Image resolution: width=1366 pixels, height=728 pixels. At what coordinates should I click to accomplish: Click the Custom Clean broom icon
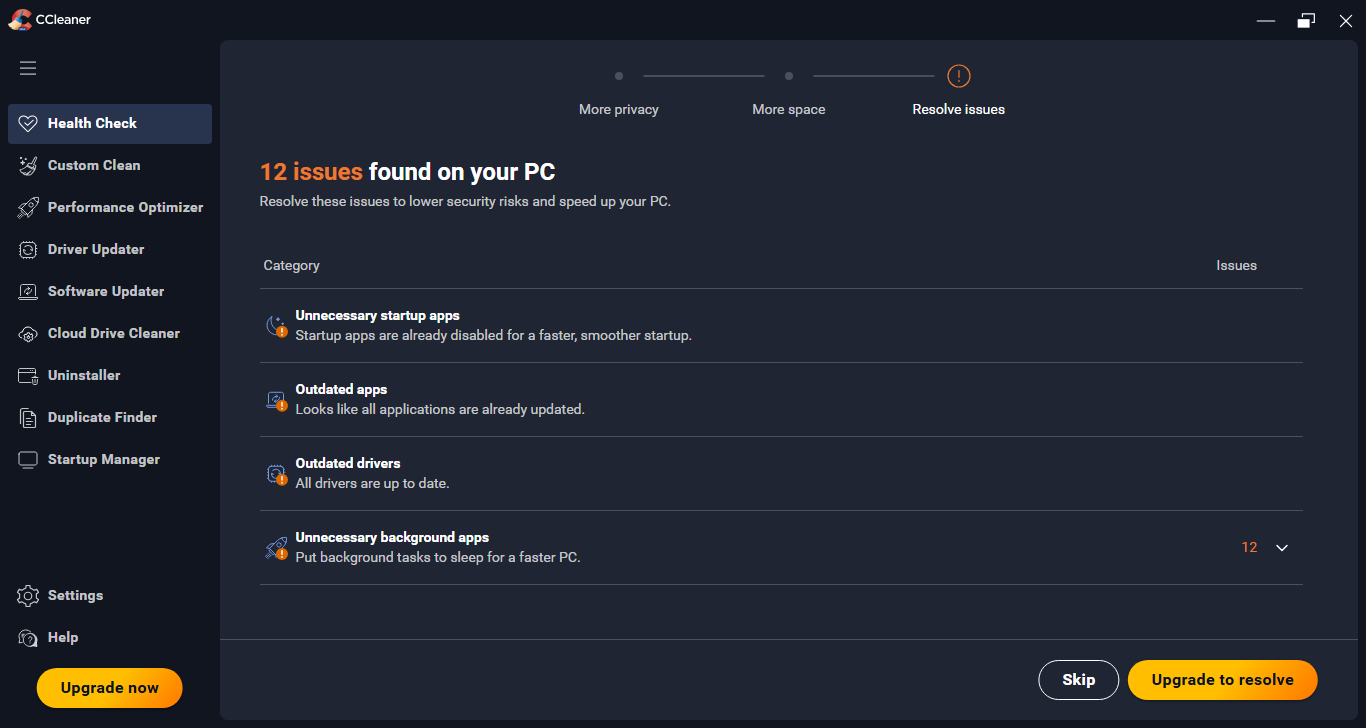click(x=28, y=166)
